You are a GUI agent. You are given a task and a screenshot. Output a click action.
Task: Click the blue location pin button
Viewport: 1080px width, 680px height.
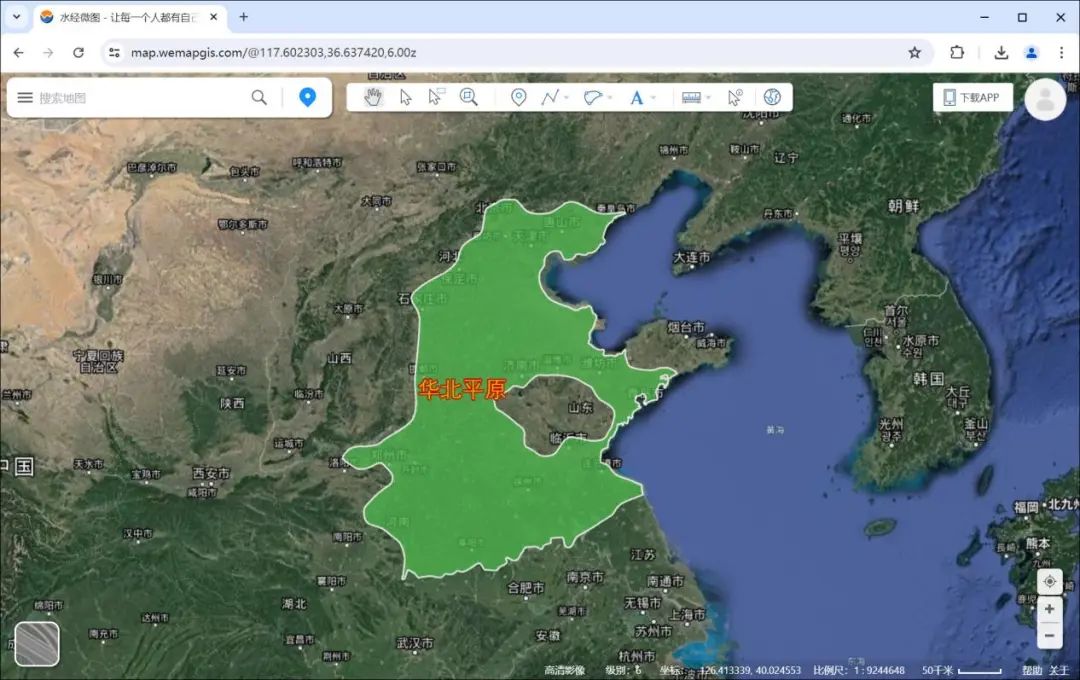point(307,97)
